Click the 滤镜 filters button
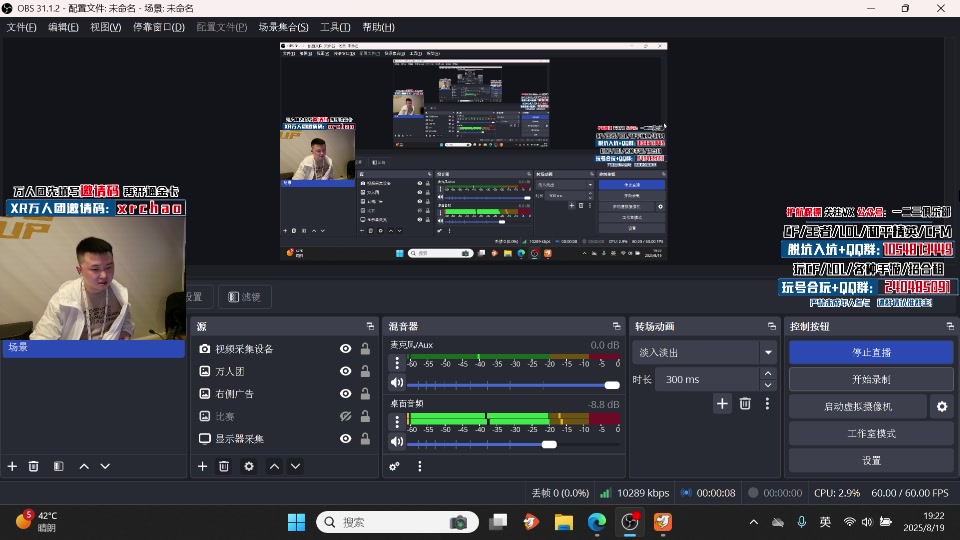 tap(245, 297)
